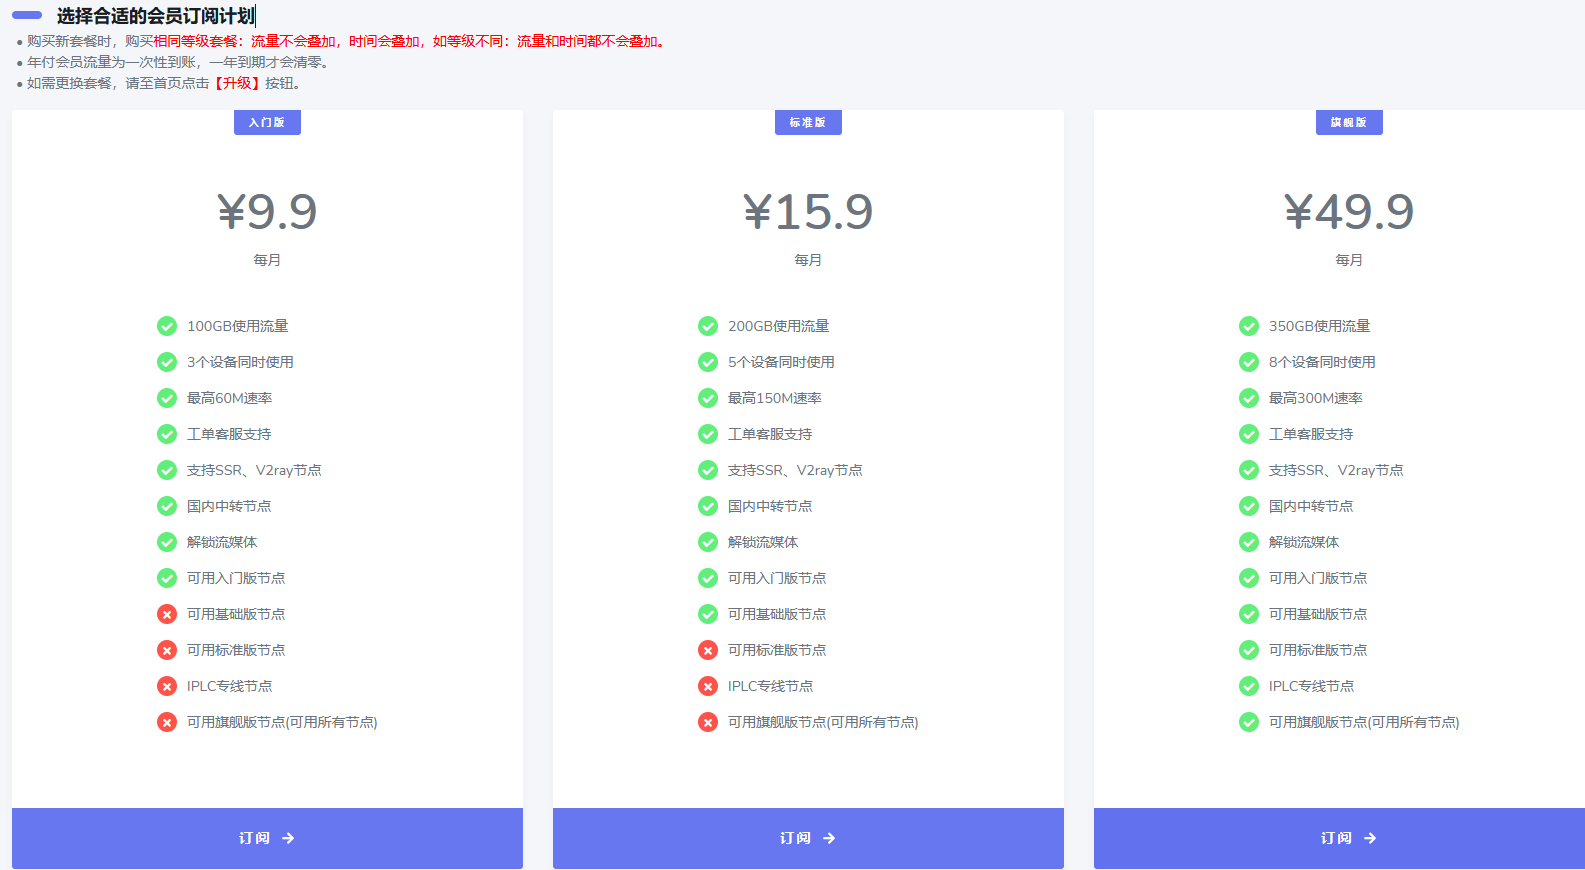The width and height of the screenshot is (1585, 870).
Task: Click the ¥49.9 price text
Action: (1349, 212)
